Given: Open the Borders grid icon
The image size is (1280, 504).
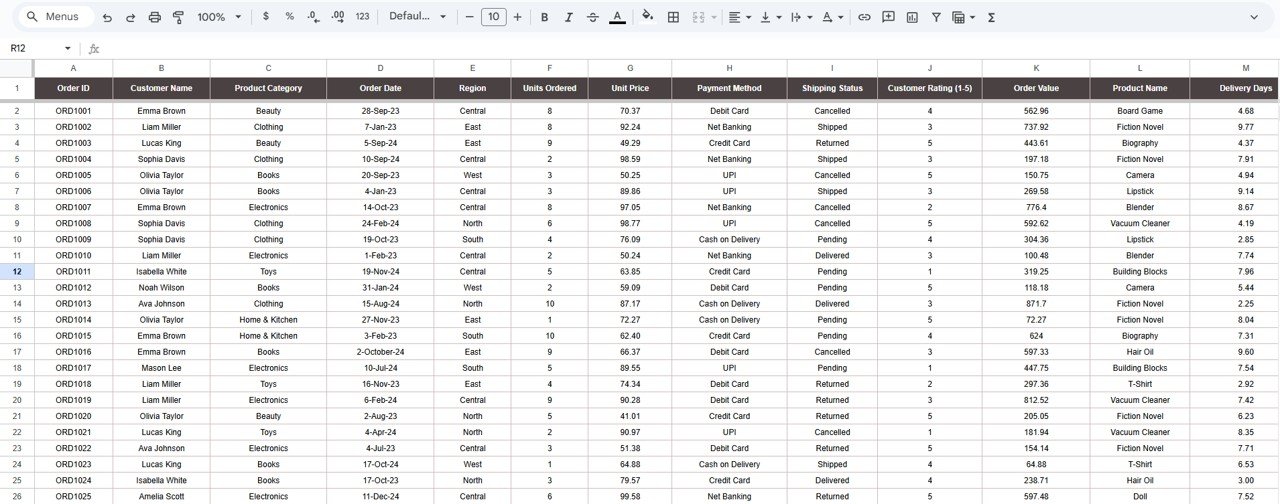Looking at the screenshot, I should (x=674, y=17).
